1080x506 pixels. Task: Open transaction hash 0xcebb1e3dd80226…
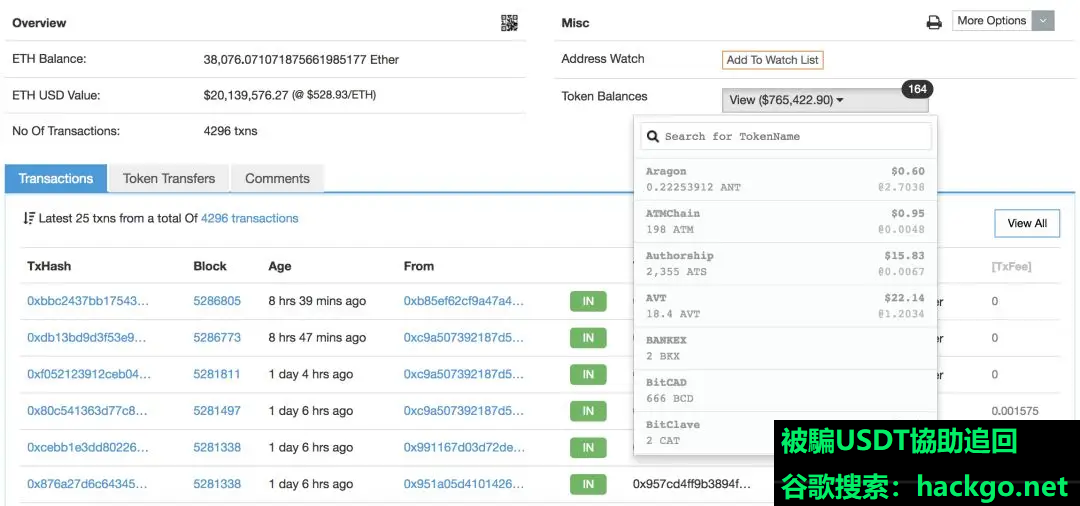click(x=87, y=447)
